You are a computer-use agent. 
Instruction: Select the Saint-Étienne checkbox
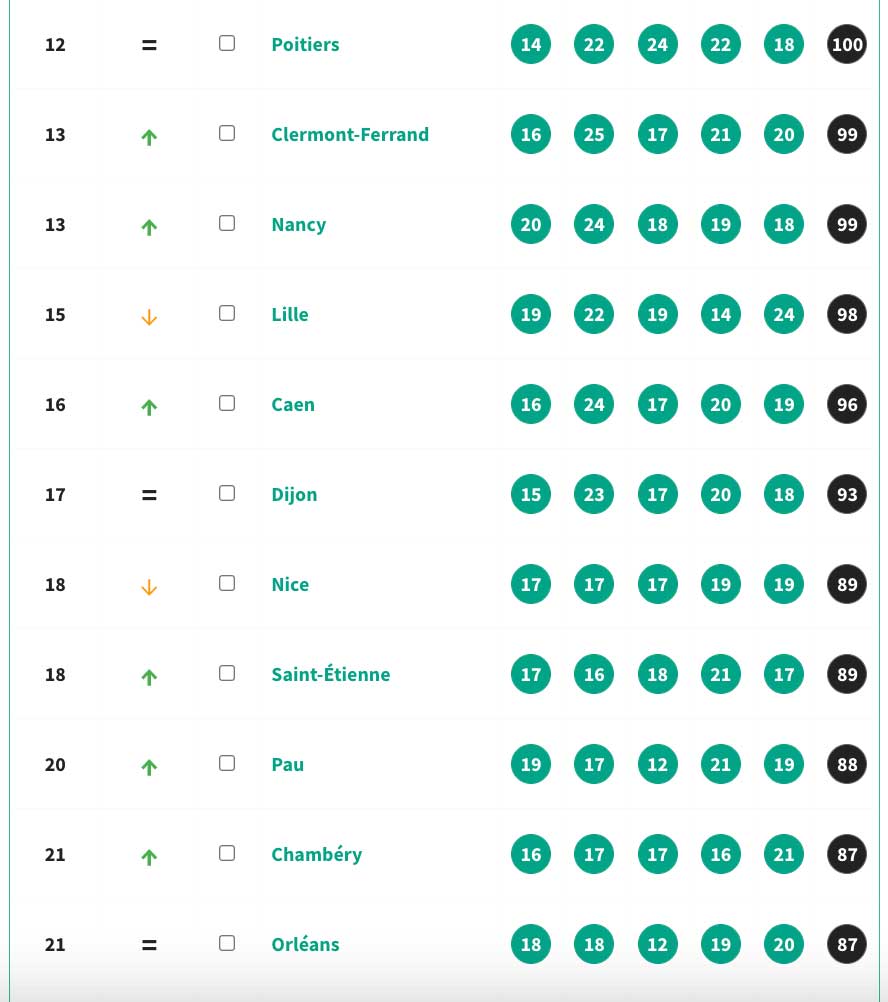point(227,673)
